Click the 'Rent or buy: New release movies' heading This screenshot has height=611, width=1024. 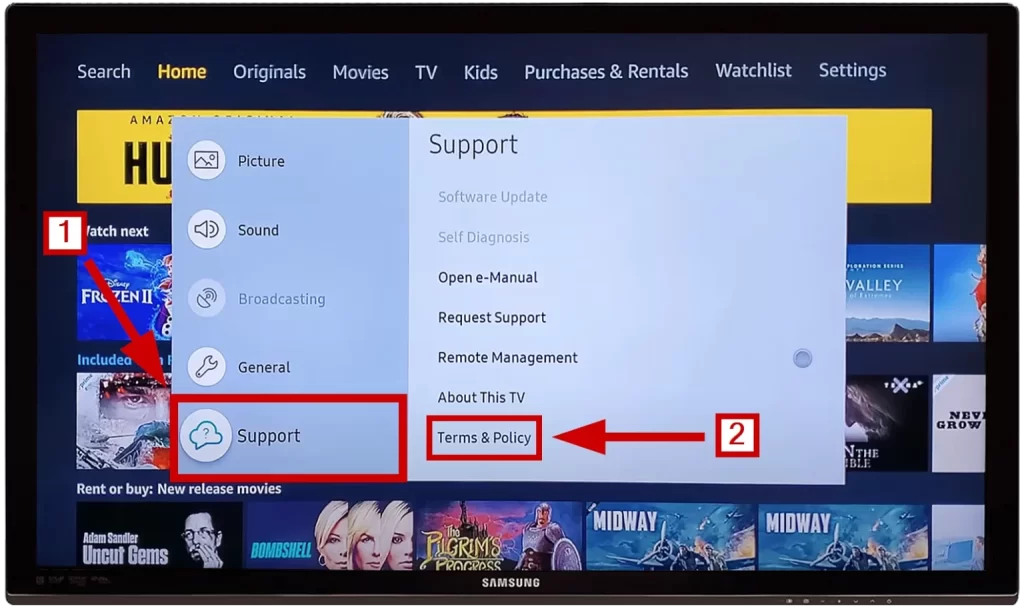click(x=179, y=489)
